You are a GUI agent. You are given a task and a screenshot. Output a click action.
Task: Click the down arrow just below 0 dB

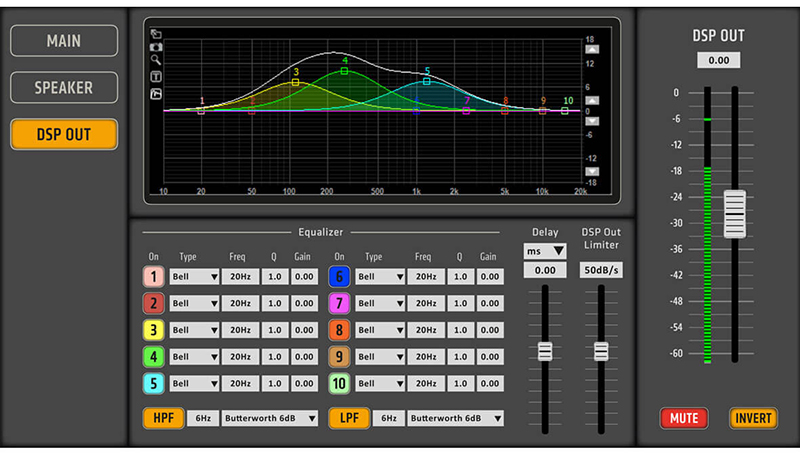pos(592,121)
